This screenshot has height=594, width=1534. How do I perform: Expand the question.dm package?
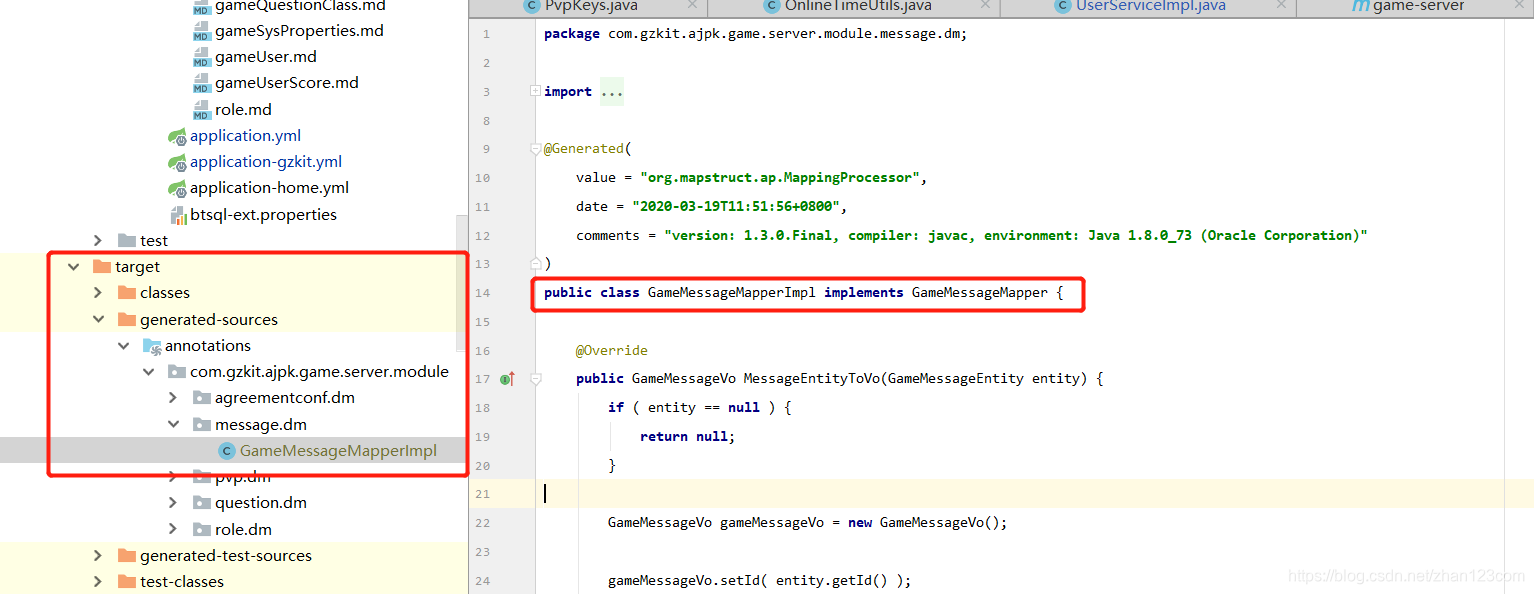click(173, 503)
